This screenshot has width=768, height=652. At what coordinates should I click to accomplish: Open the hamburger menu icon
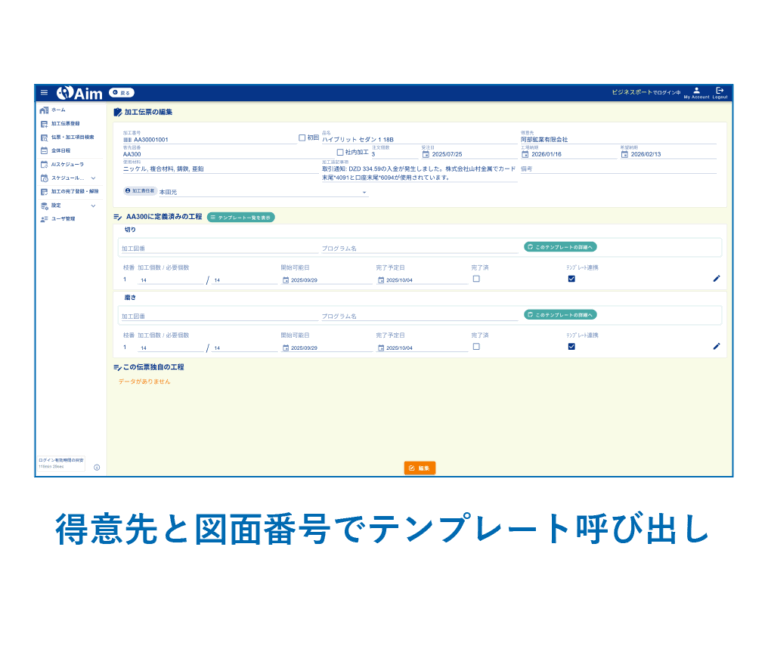click(x=44, y=92)
